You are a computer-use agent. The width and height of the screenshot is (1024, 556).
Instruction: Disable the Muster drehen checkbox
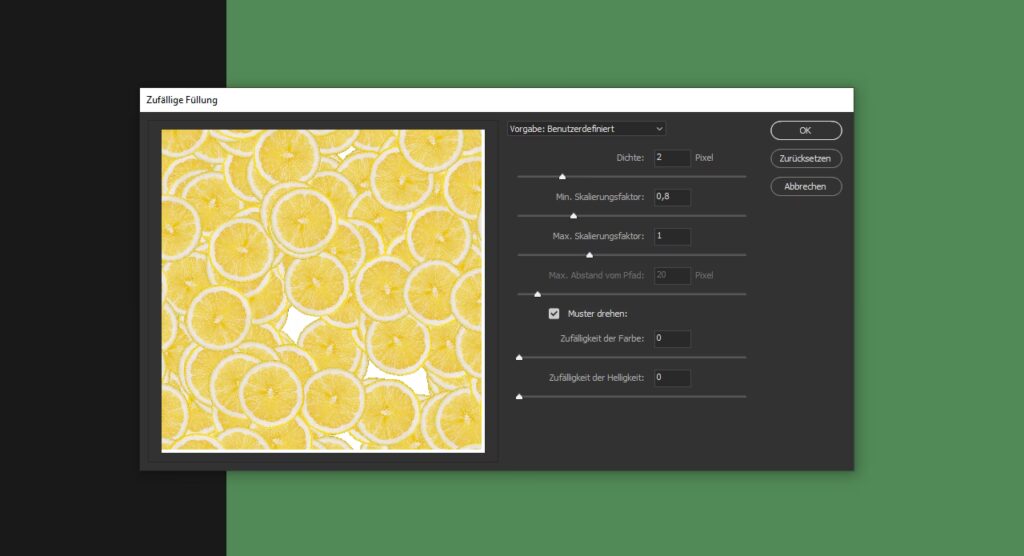(554, 314)
